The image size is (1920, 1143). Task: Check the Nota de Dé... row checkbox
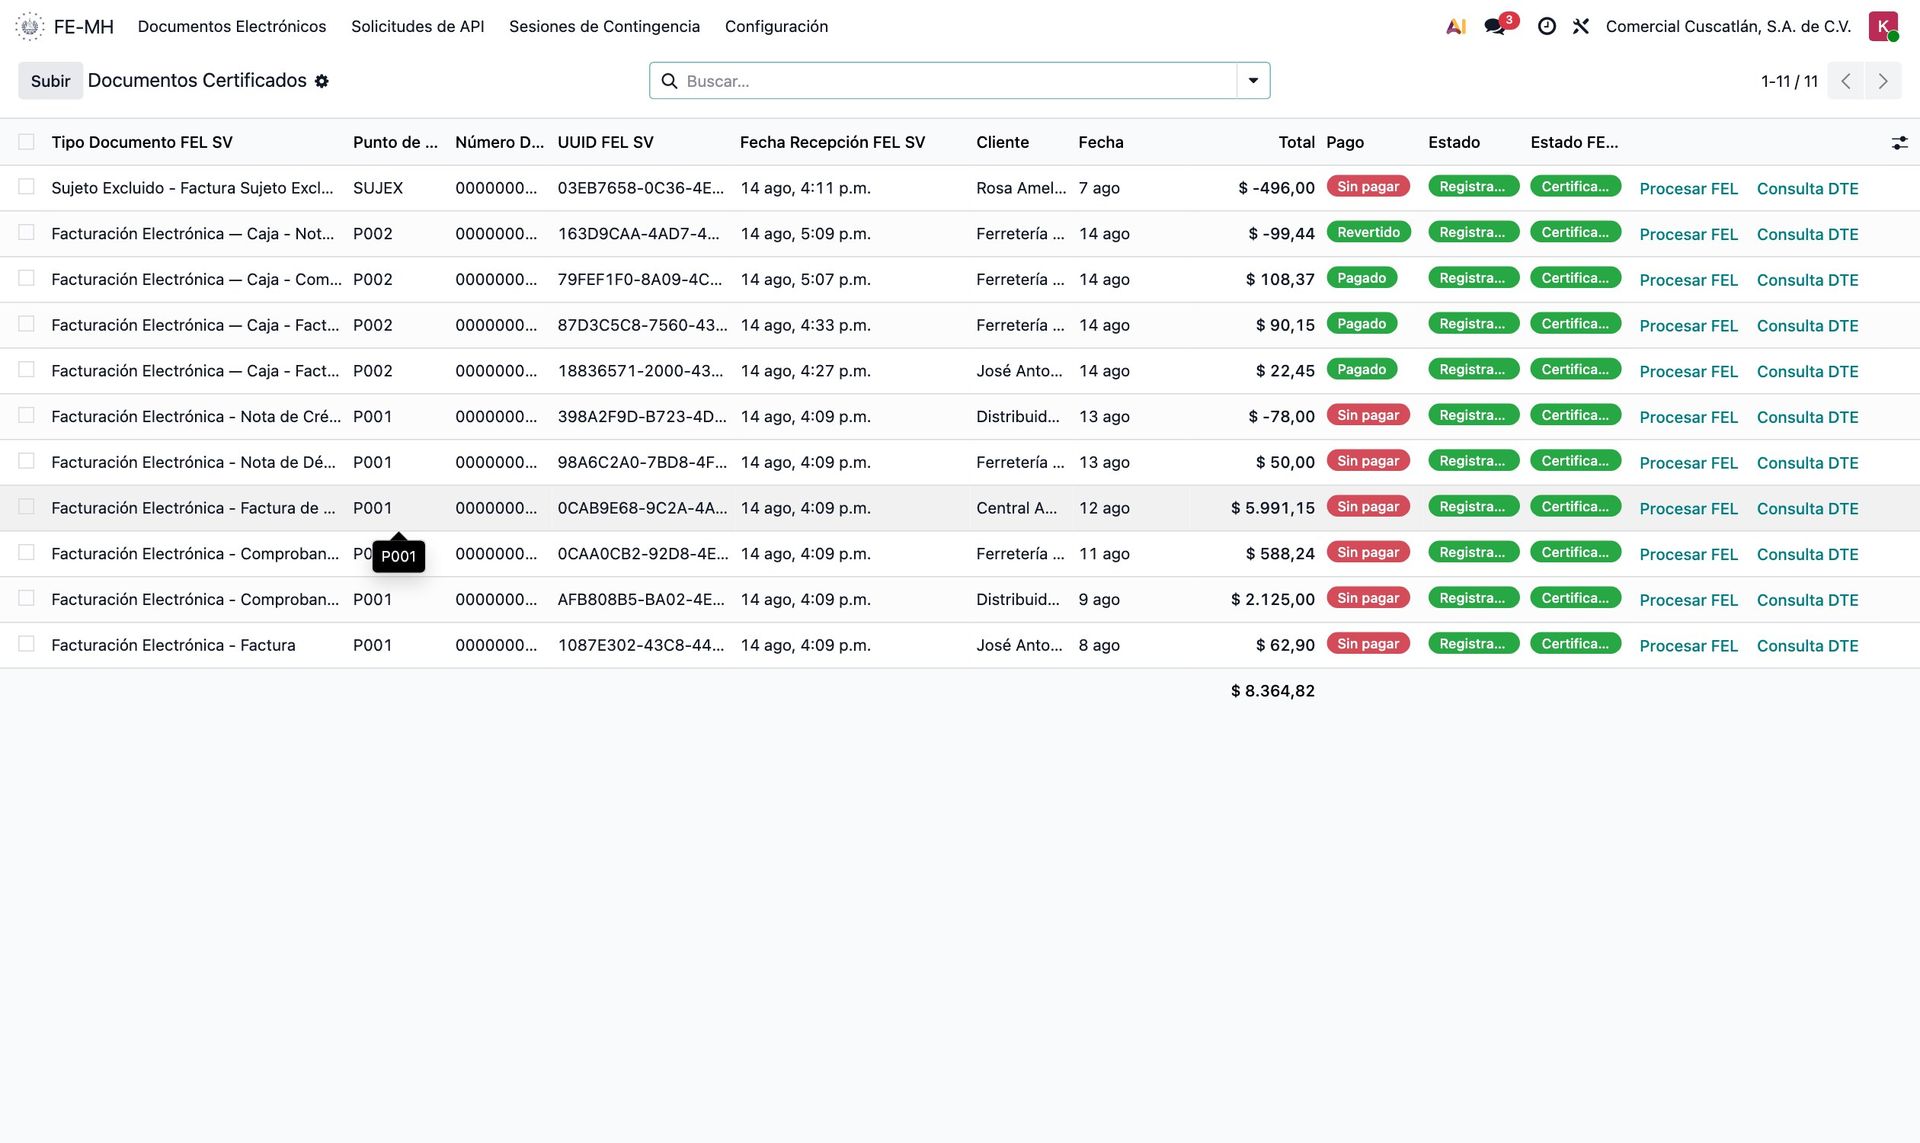(26, 461)
